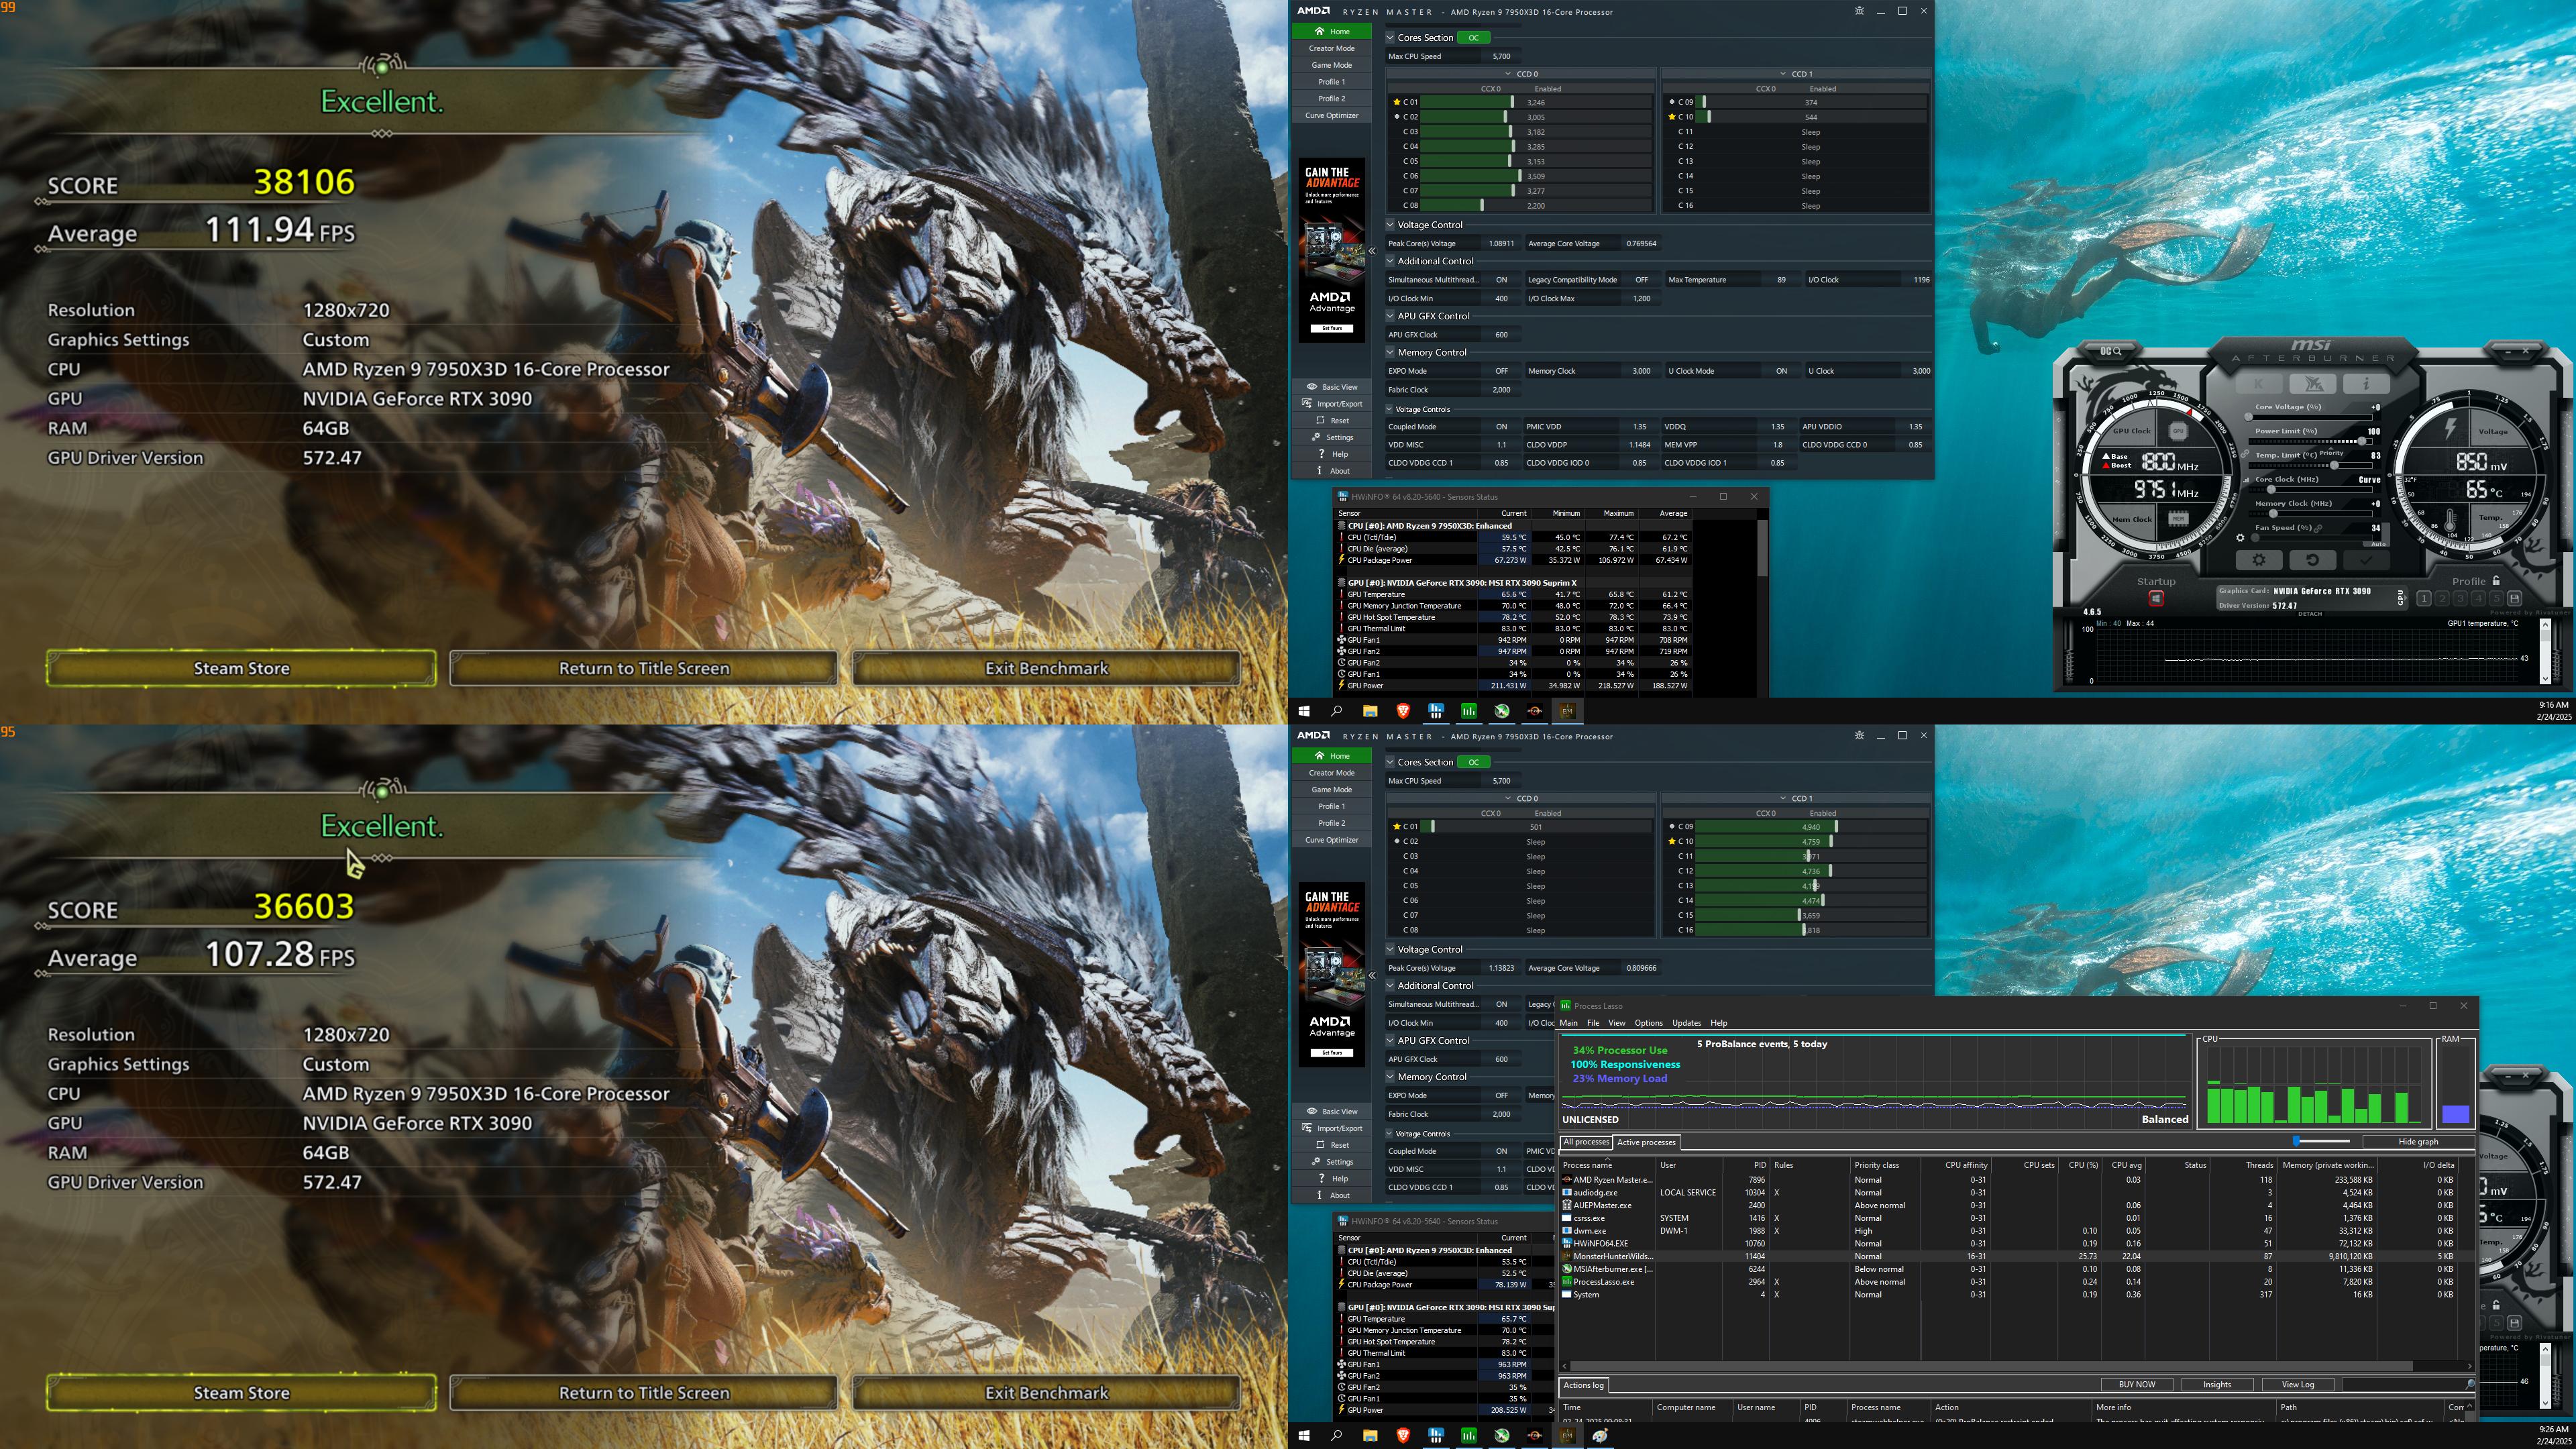Click the Power Limit slider in Afterburner

coord(2311,441)
